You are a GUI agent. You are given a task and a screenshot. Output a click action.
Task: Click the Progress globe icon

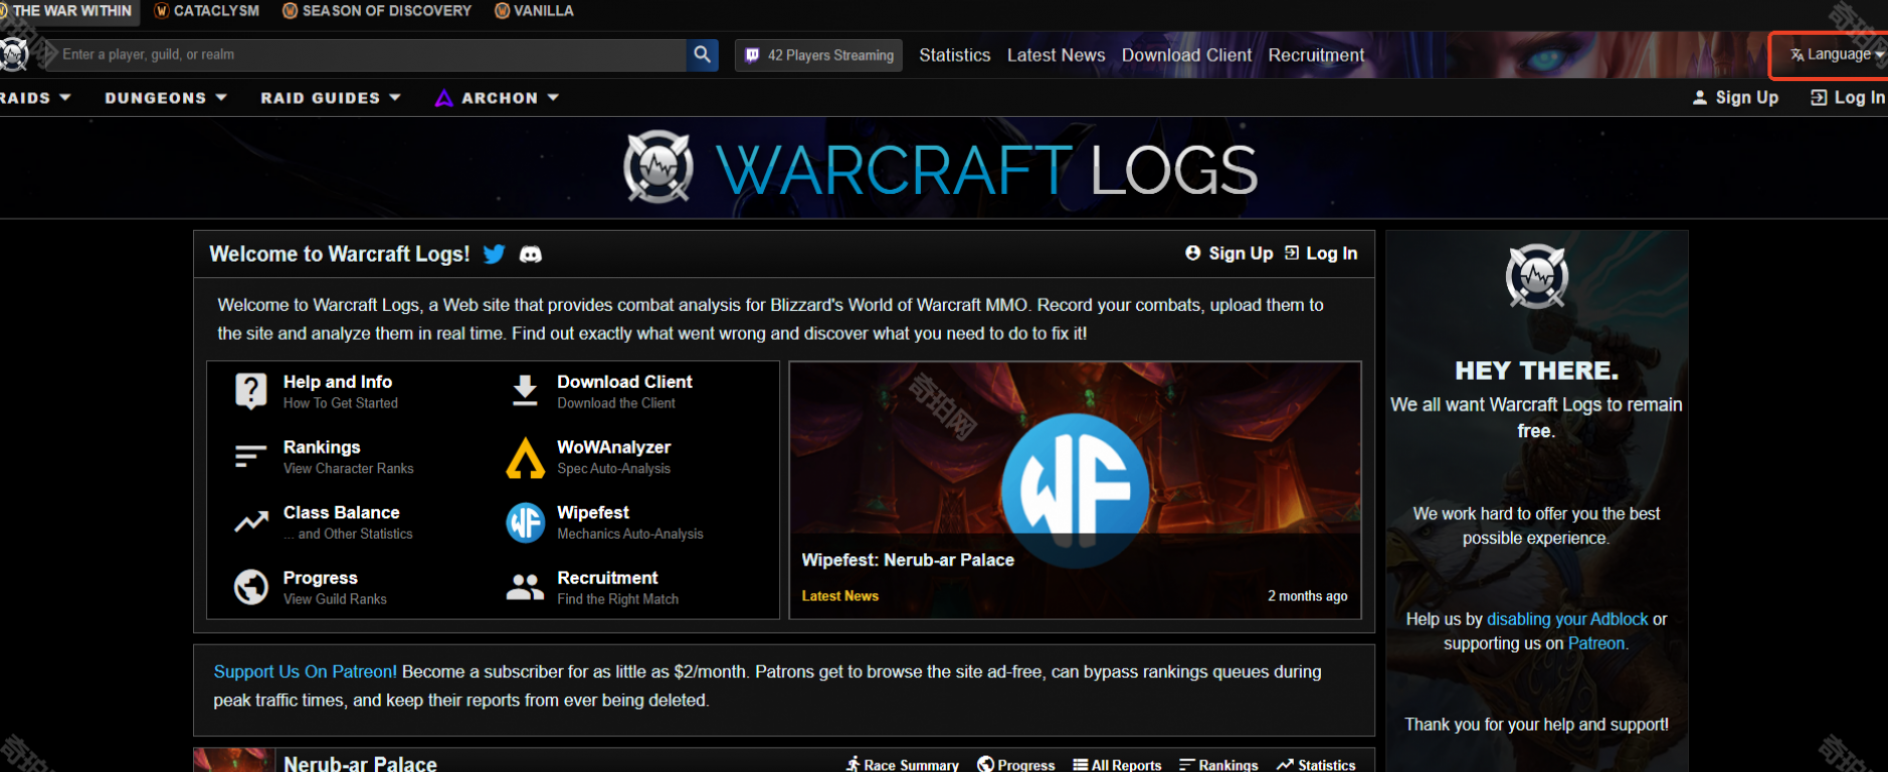pyautogui.click(x=251, y=587)
